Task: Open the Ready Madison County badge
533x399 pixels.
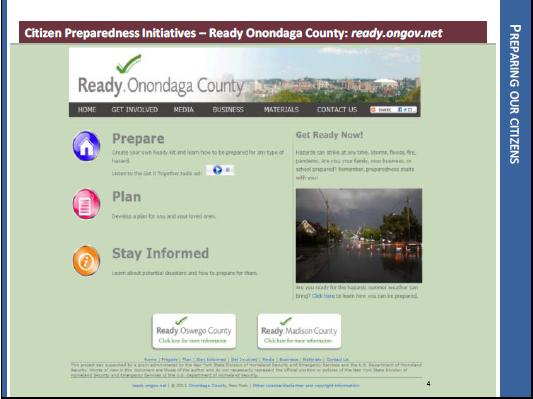Action: click(x=299, y=331)
